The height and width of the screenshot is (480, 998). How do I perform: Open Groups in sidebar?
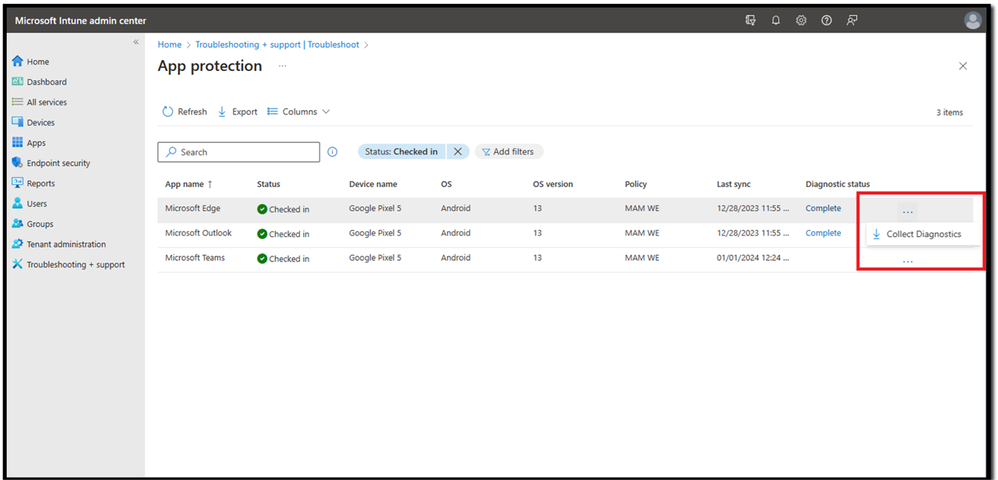32,224
